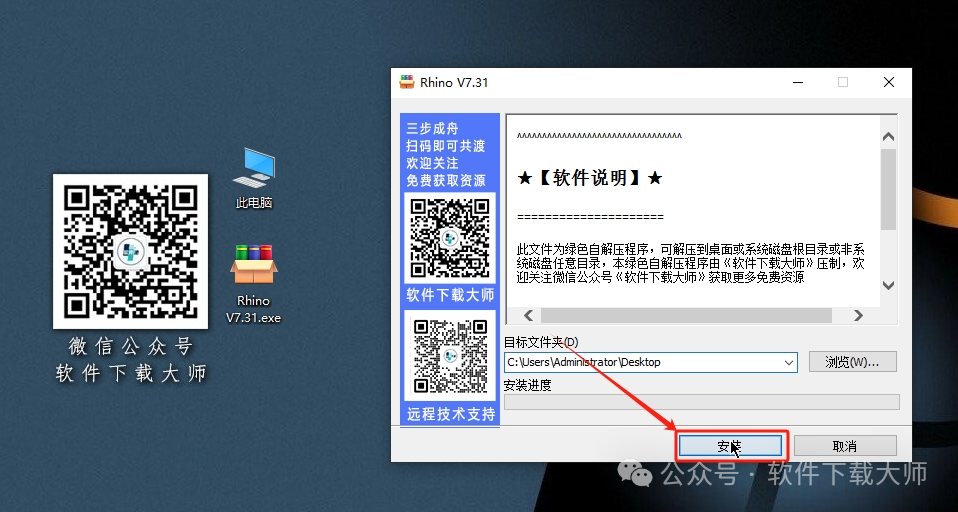Click the 三步成舟 sidebar text
The width and height of the screenshot is (958, 512).
click(432, 128)
